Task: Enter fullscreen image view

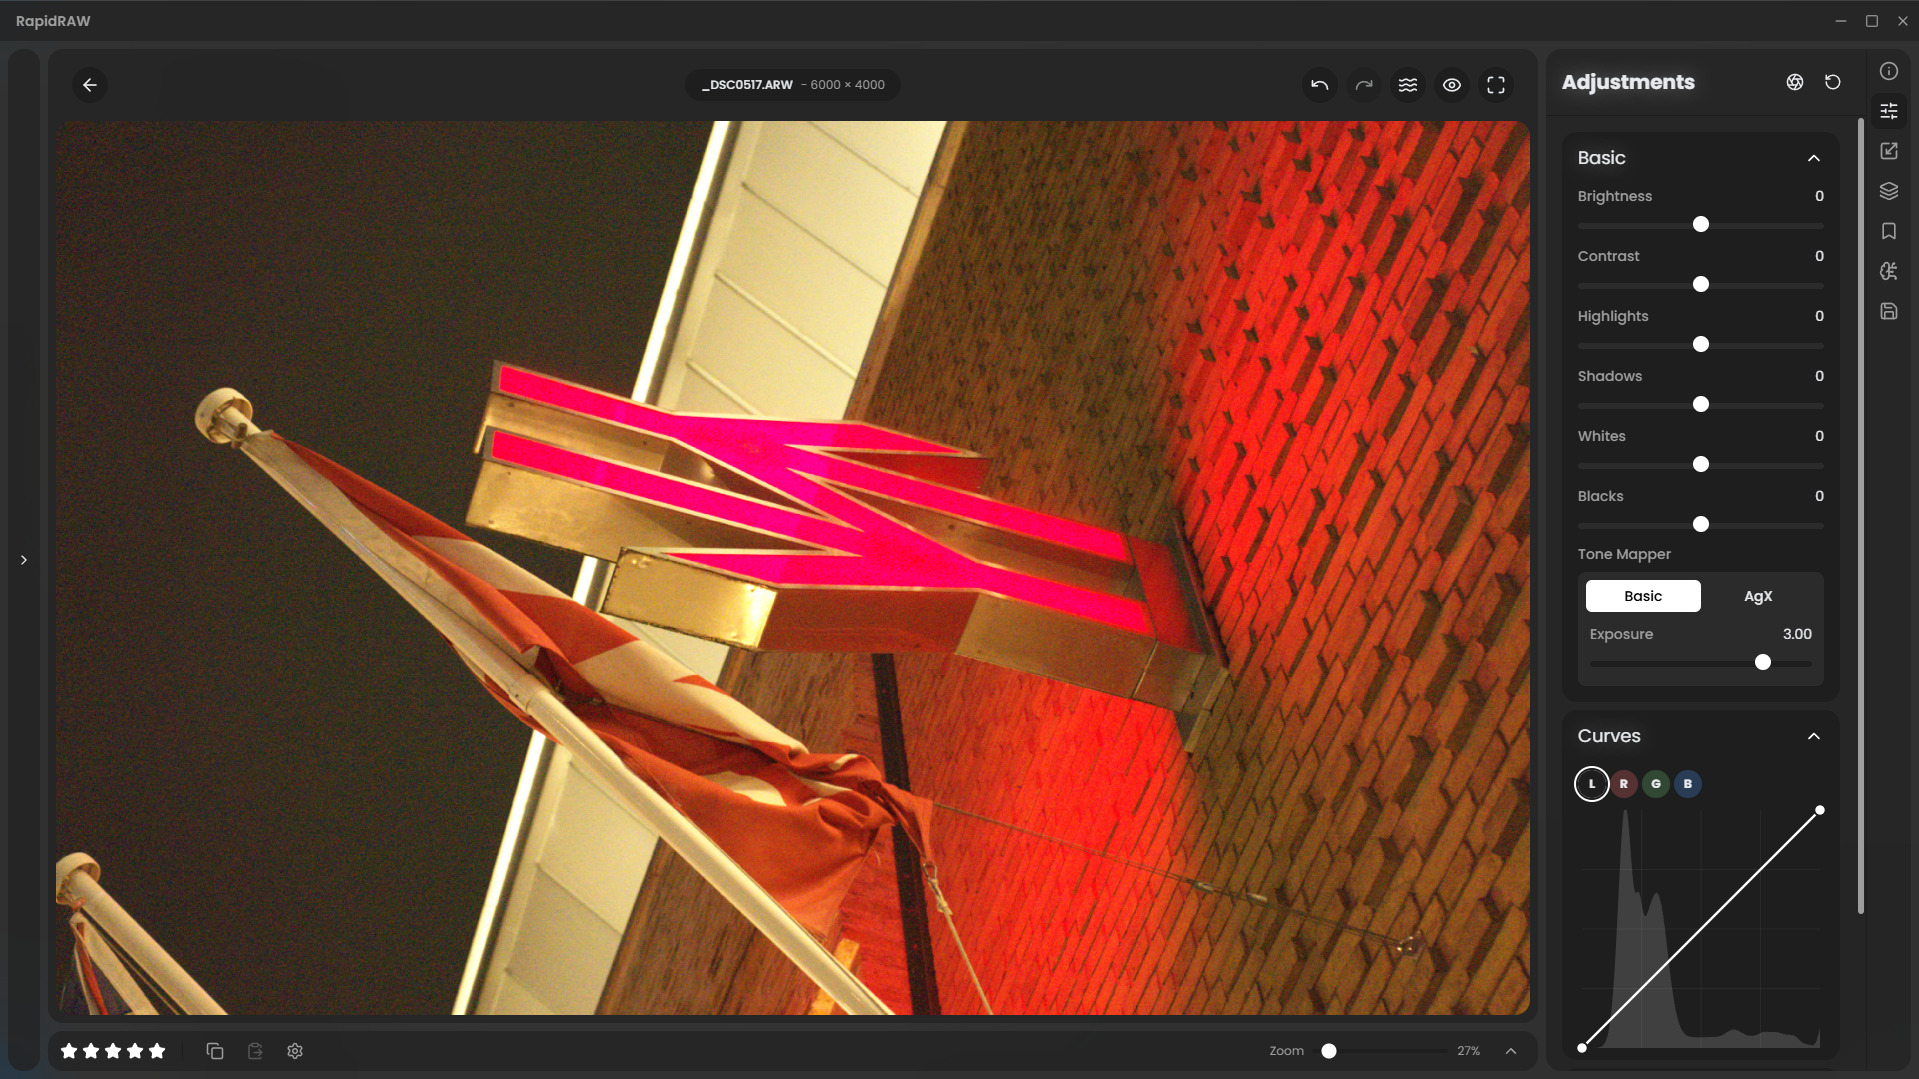Action: [1495, 85]
